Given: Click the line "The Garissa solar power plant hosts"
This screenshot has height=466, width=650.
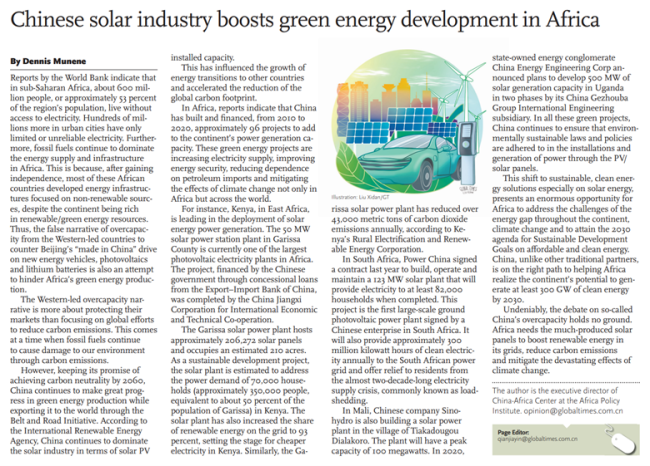Looking at the screenshot, I should (247, 330).
